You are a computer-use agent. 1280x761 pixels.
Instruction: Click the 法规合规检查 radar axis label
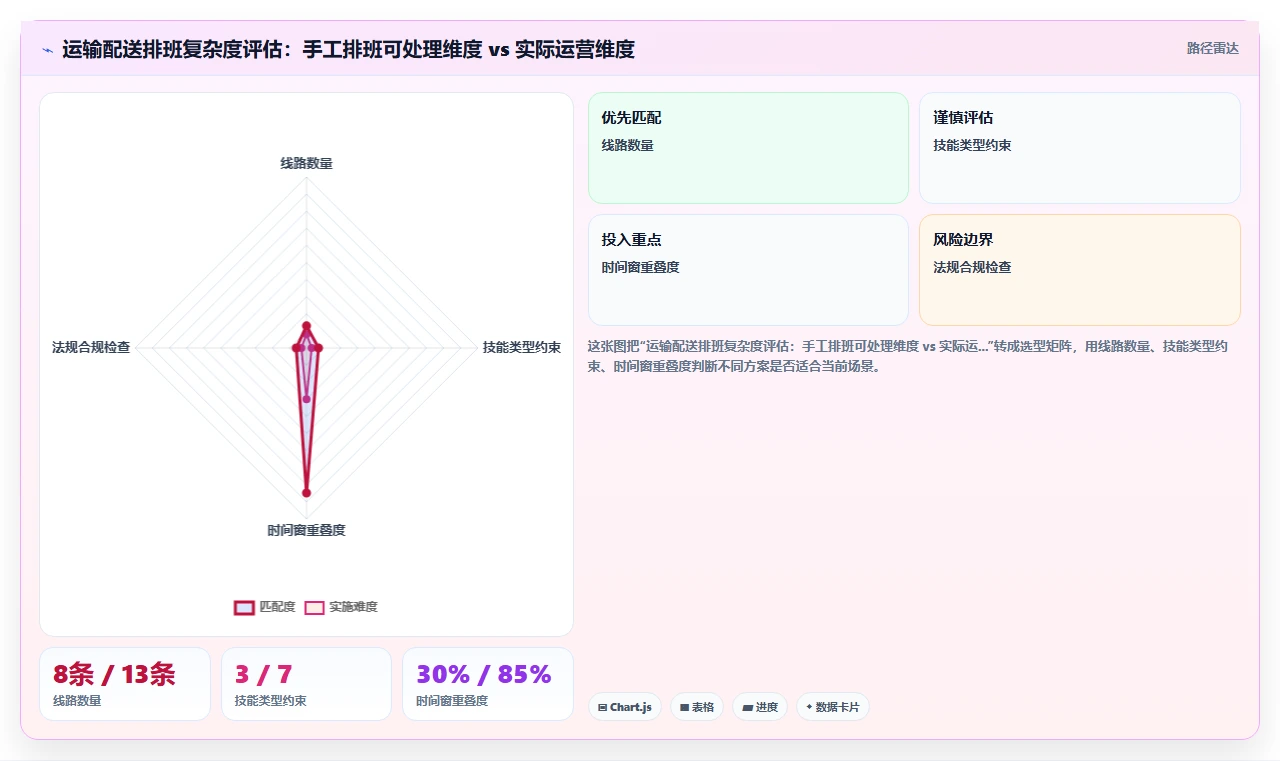91,347
